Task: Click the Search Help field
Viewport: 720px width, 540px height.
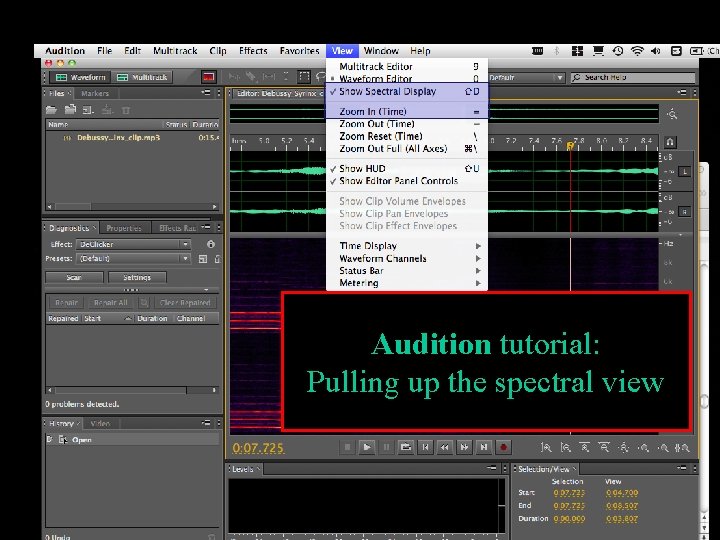Action: point(633,78)
